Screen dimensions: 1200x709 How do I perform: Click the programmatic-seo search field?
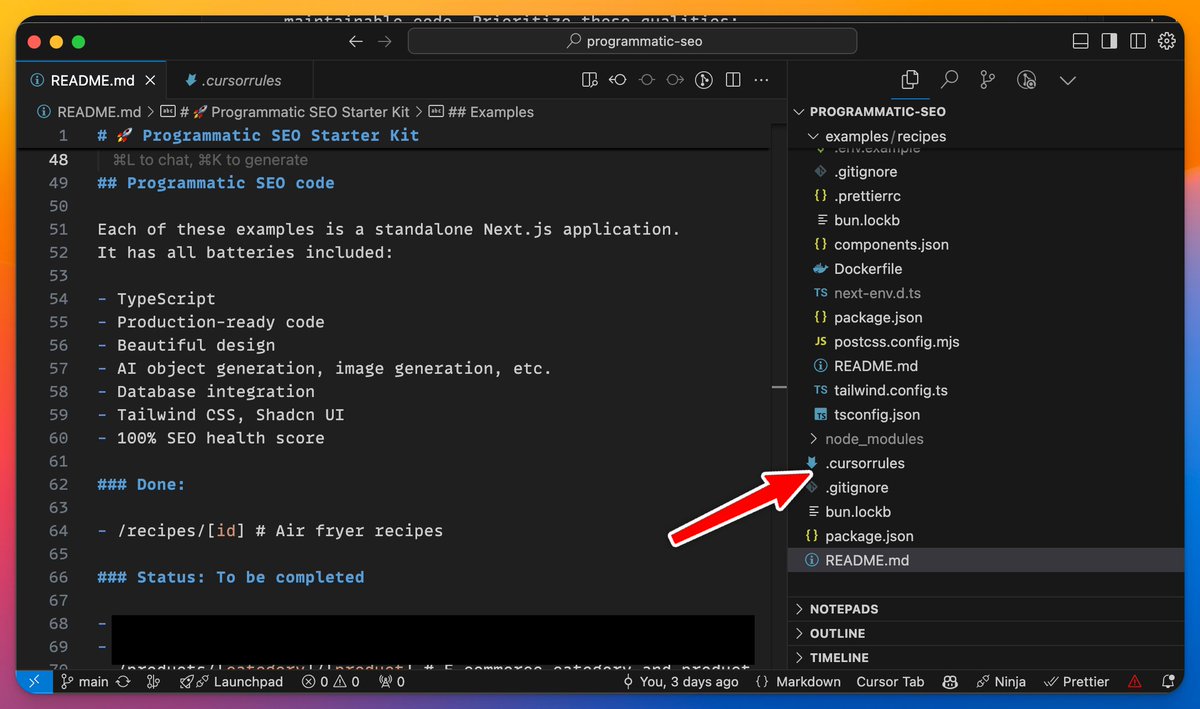point(632,41)
